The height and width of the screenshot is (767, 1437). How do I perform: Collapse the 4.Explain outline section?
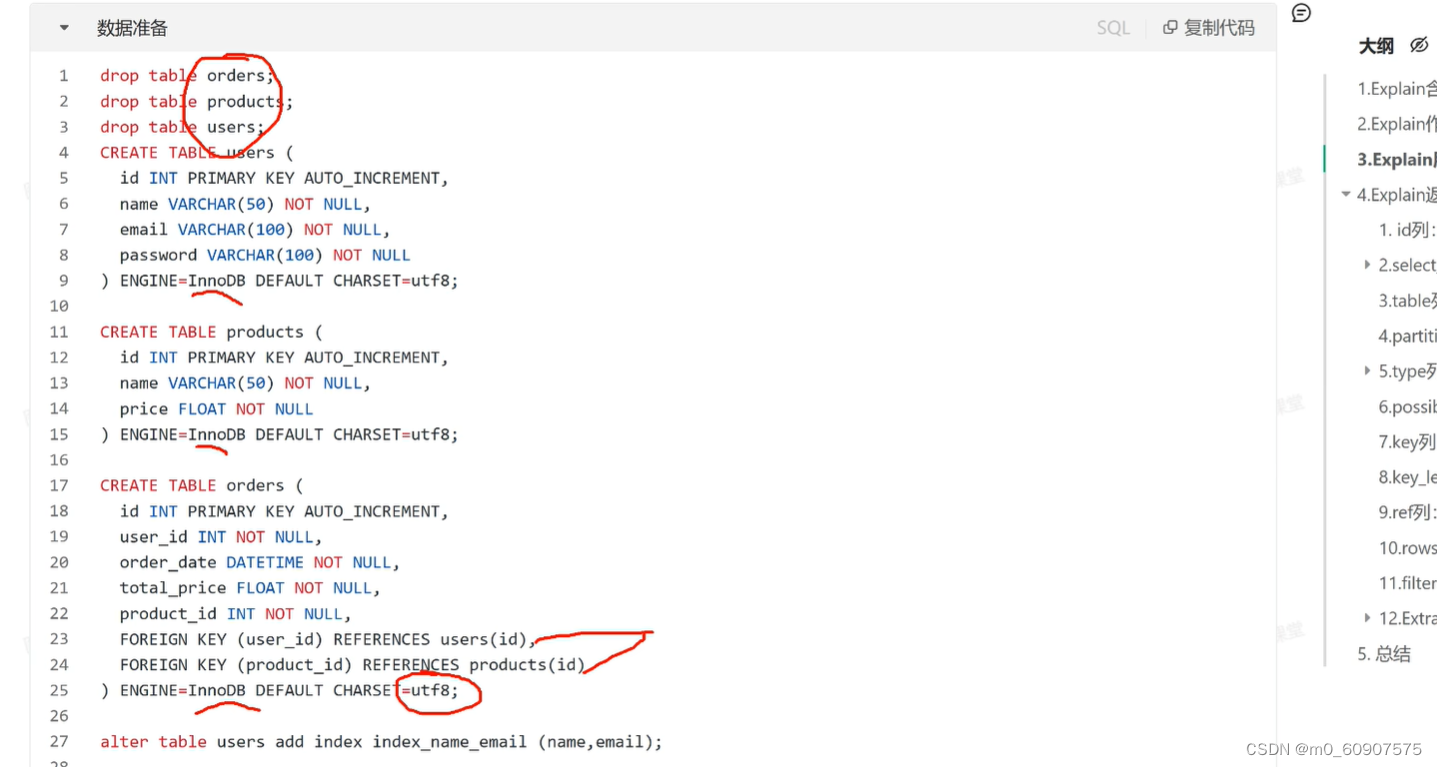[1346, 195]
